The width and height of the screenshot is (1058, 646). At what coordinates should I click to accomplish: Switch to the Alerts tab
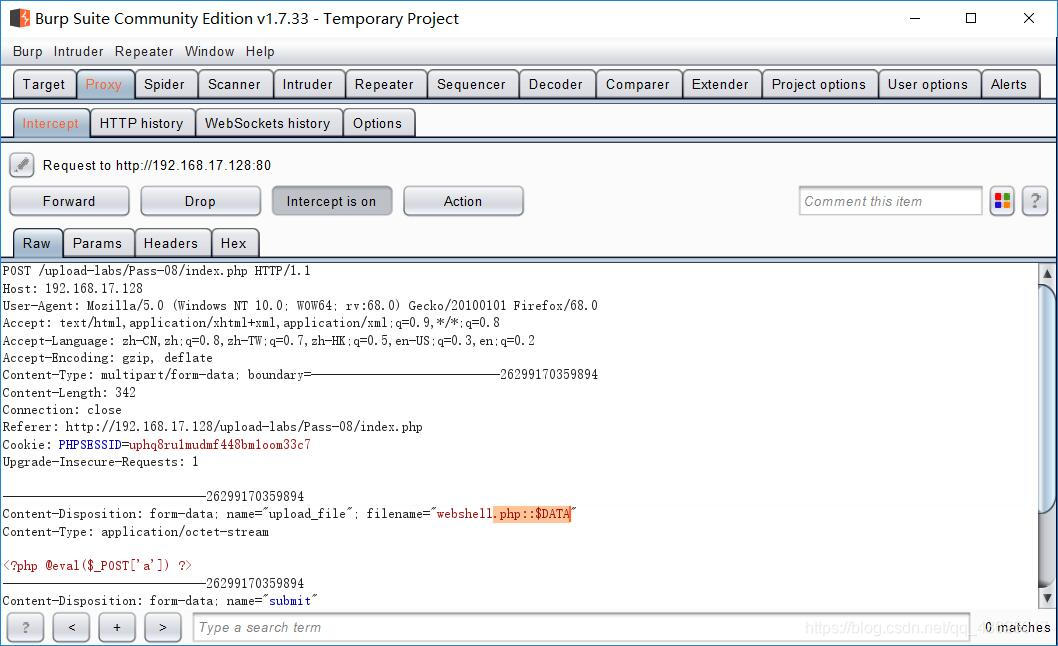tap(1009, 84)
